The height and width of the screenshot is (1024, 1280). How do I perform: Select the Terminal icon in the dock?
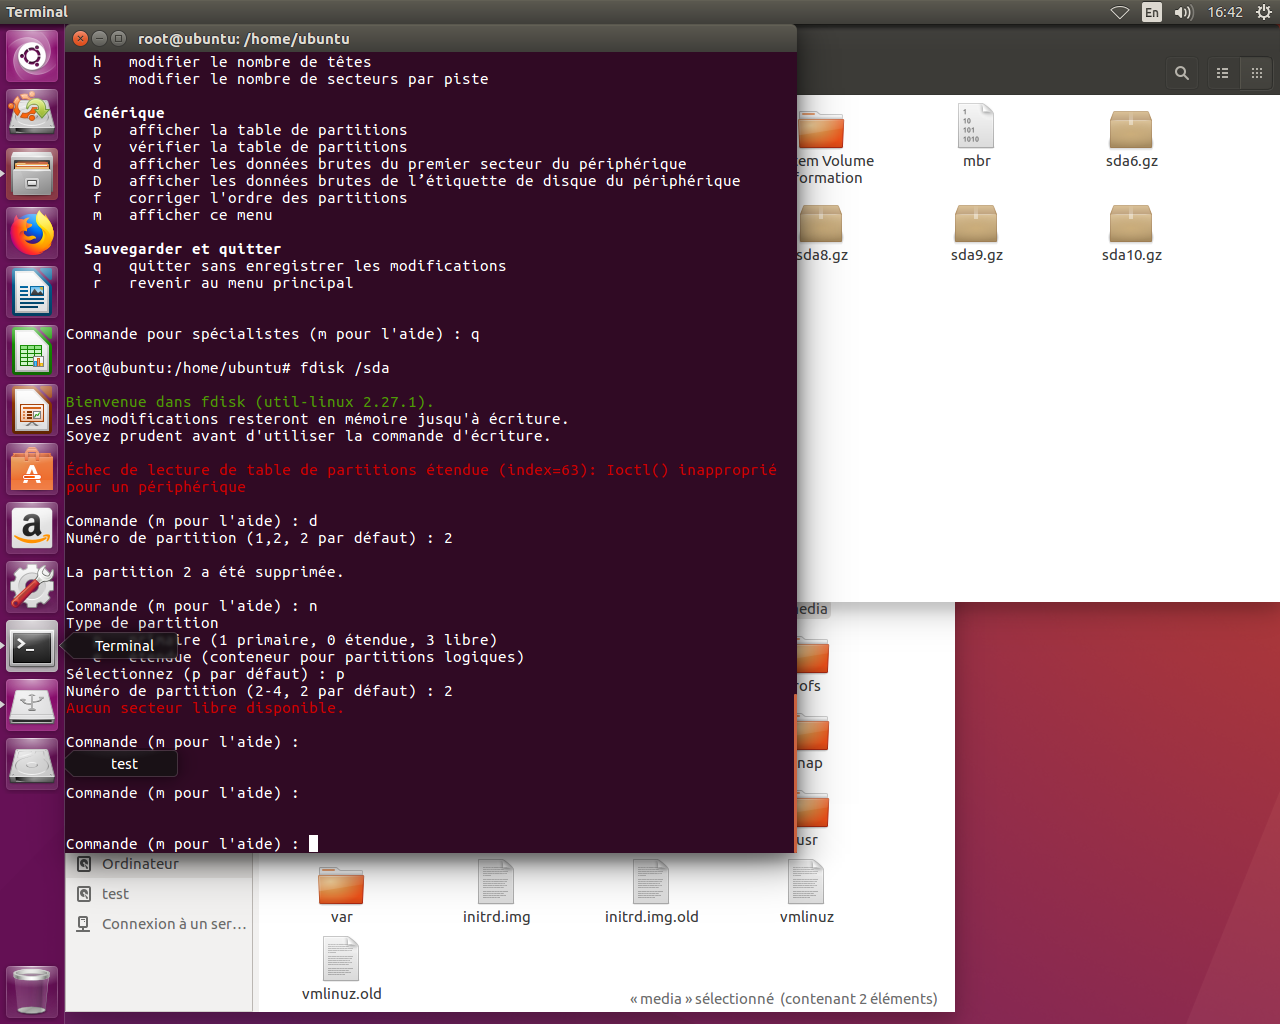coord(32,646)
